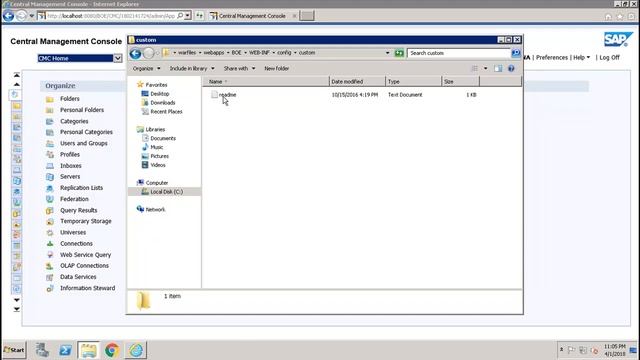The height and width of the screenshot is (360, 640).
Task: Open the Share with menu
Action: (x=239, y=69)
